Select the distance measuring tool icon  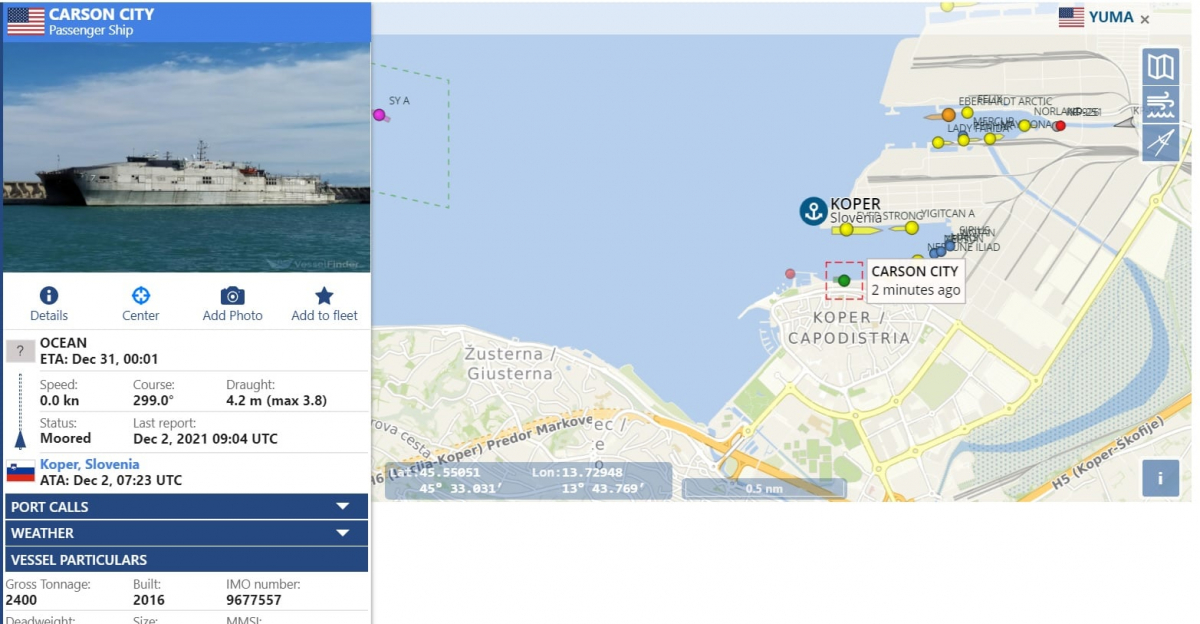pyautogui.click(x=1160, y=143)
